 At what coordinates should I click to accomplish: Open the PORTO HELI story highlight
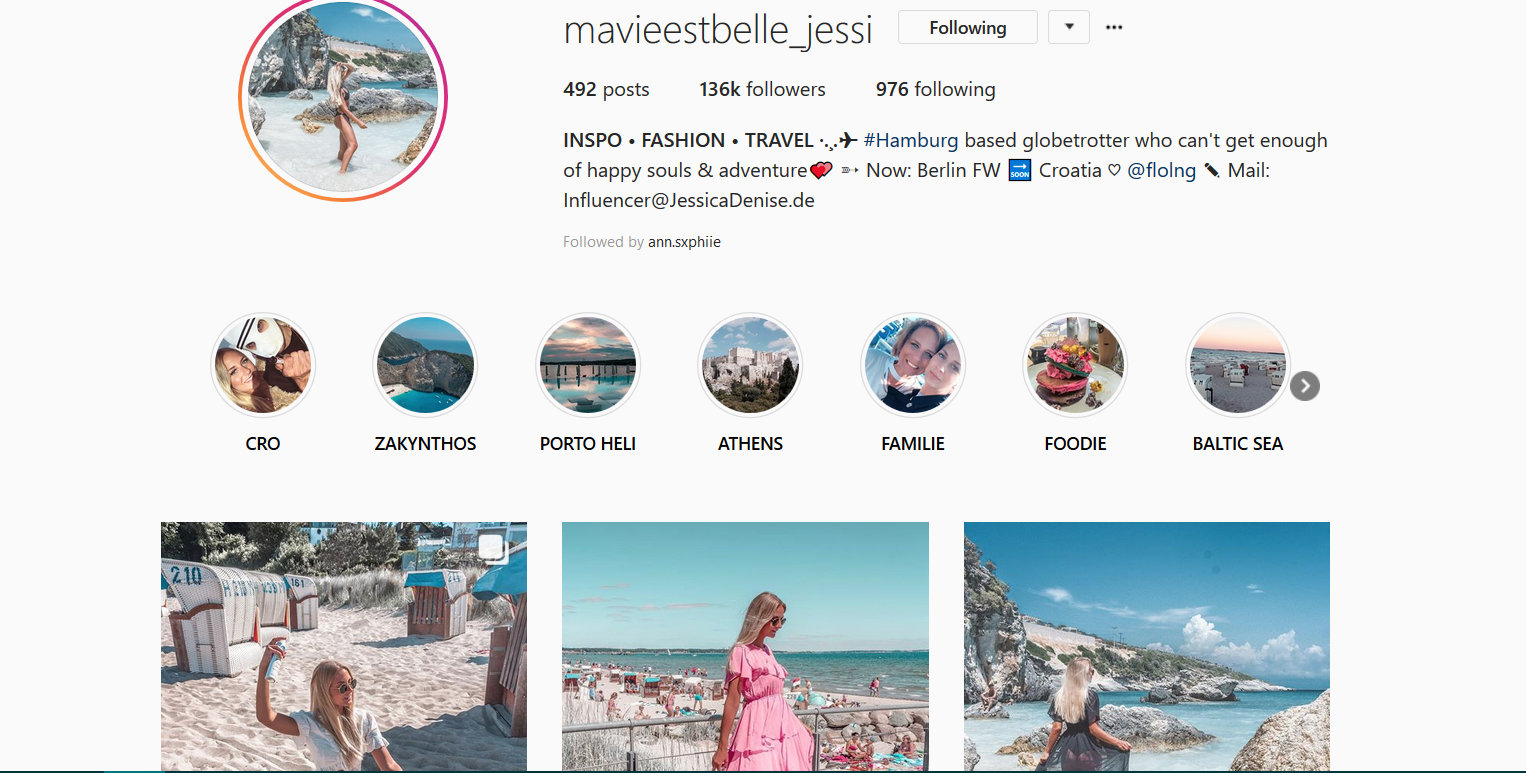[588, 365]
